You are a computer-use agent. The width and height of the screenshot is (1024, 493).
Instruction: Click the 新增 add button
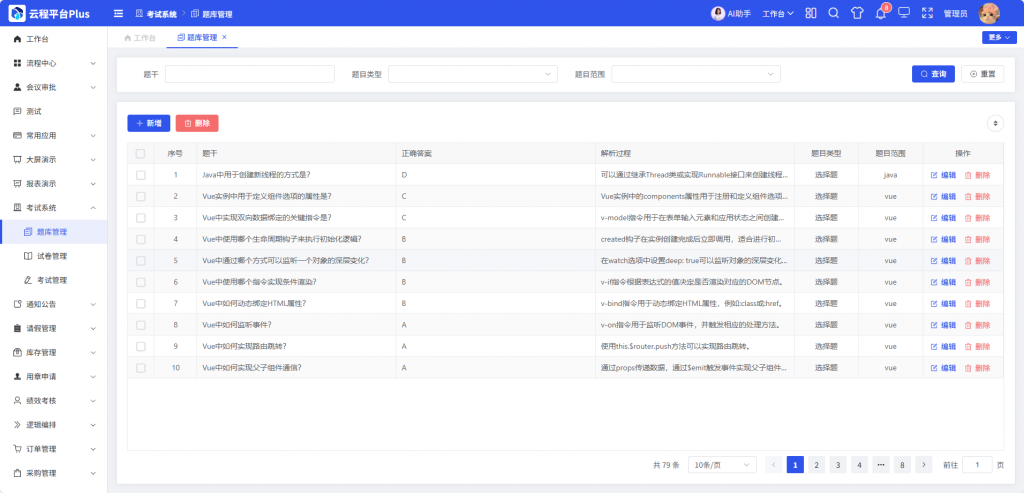point(148,123)
